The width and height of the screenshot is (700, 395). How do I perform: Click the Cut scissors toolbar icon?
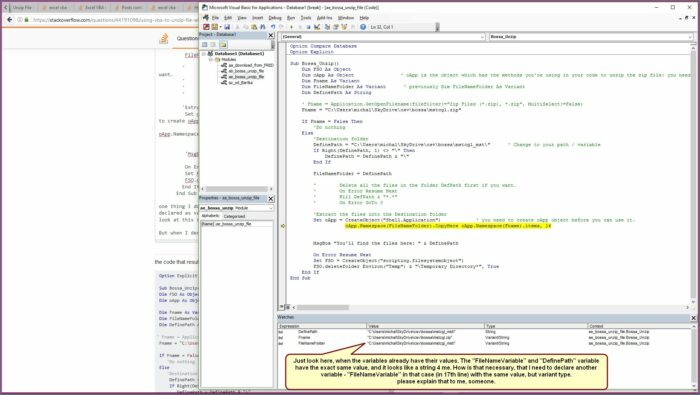tap(237, 27)
